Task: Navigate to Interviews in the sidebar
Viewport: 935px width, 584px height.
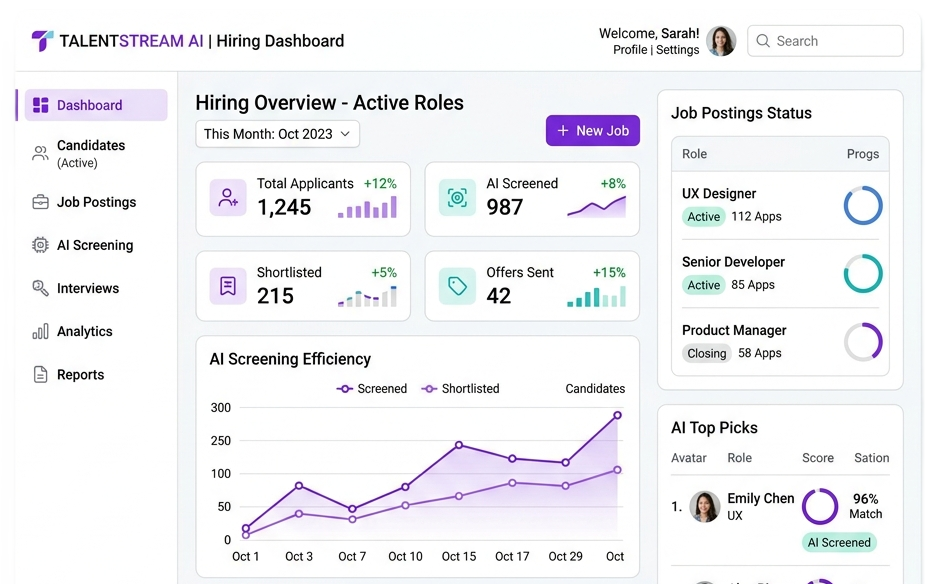Action: coord(96,288)
